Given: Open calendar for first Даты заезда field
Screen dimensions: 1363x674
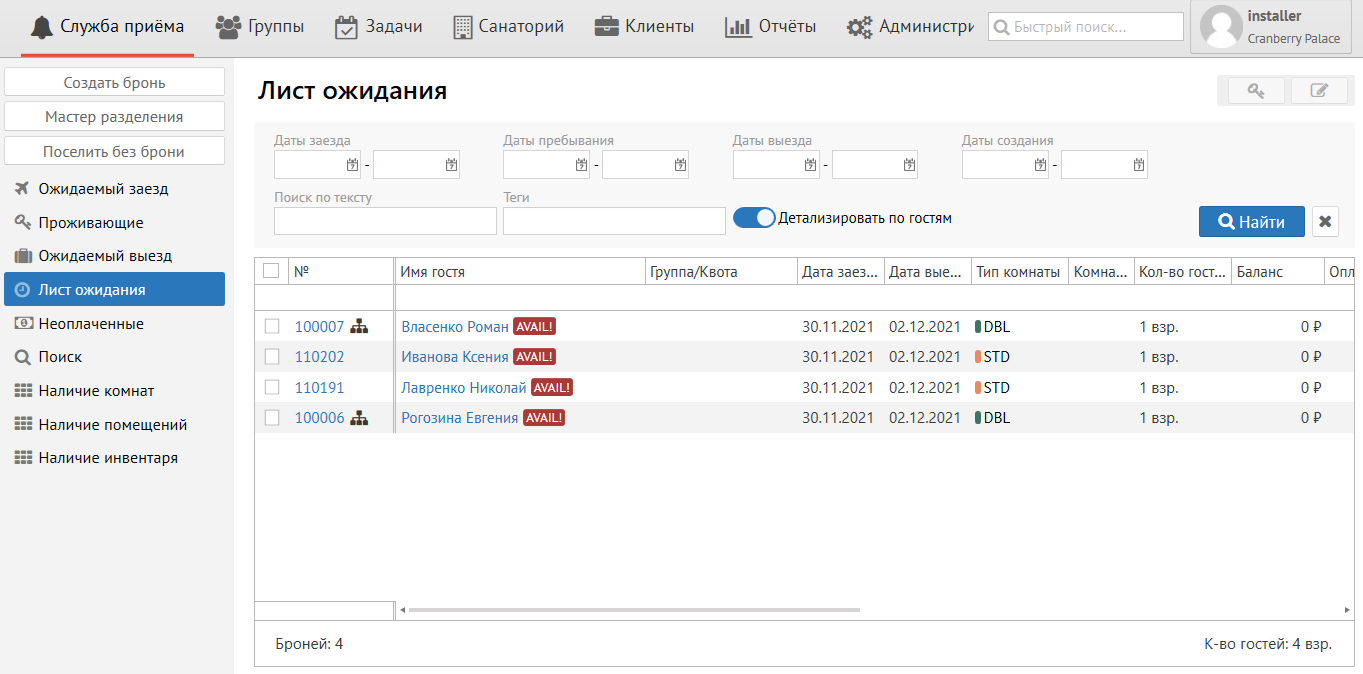Looking at the screenshot, I should point(352,165).
